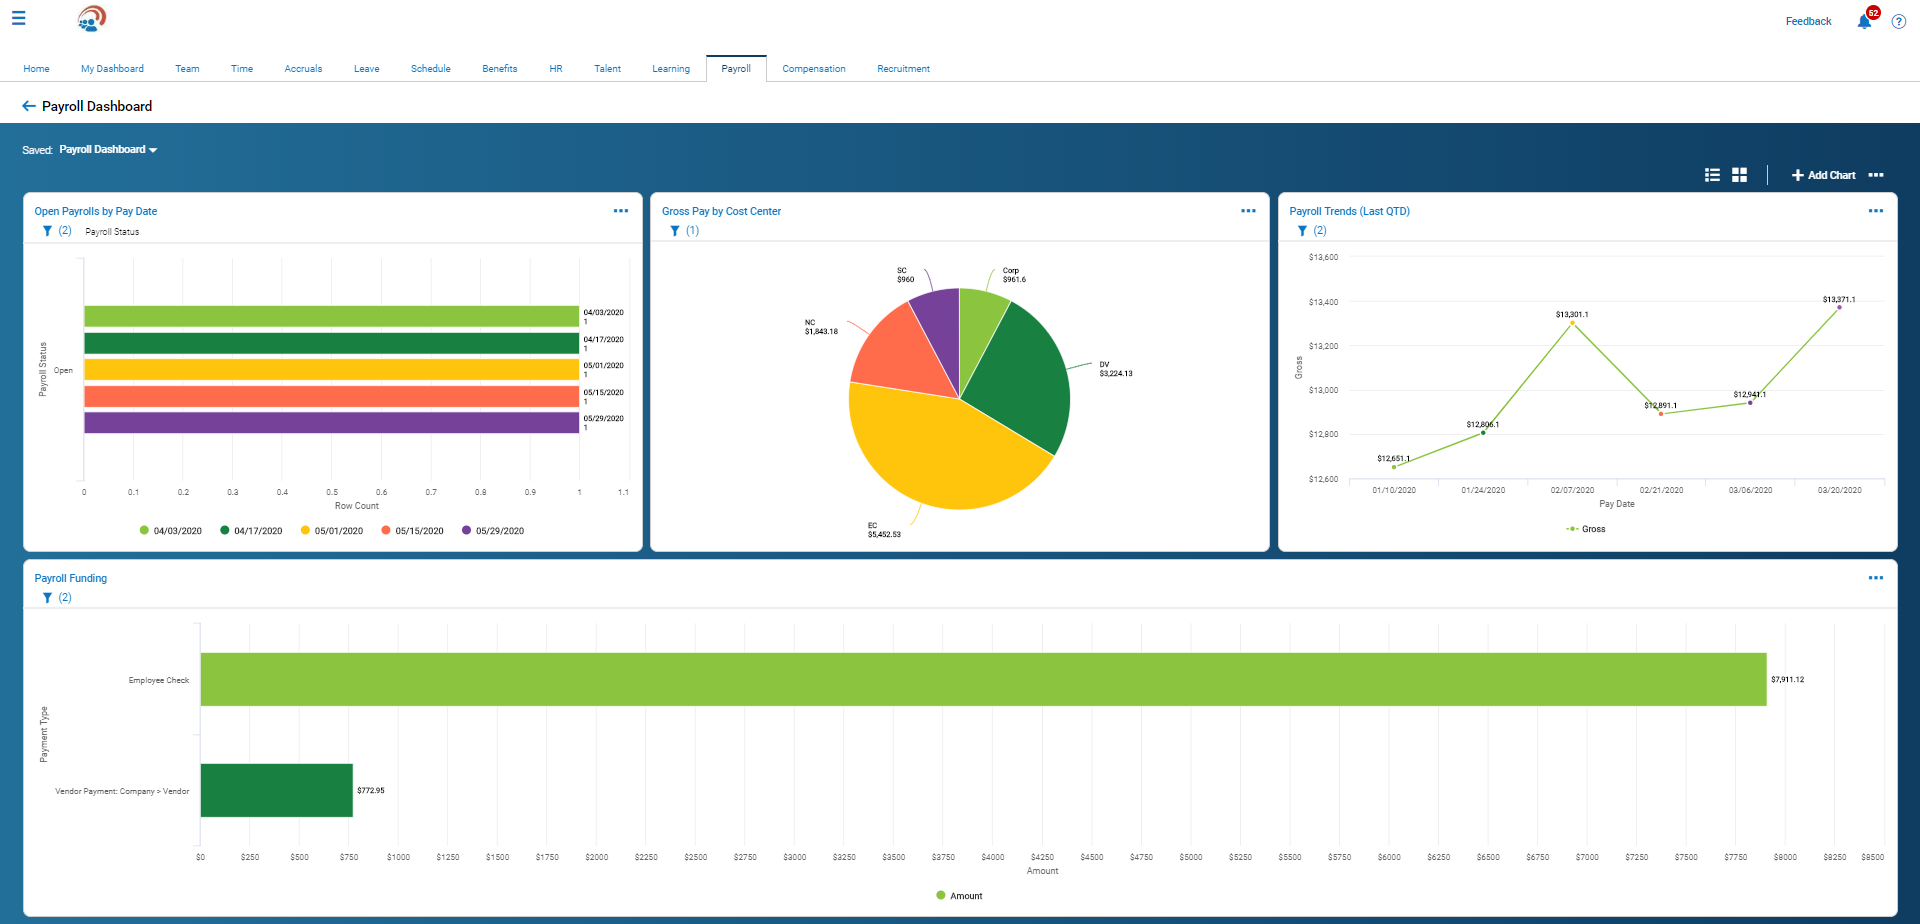Go to the Compensation tab

click(813, 69)
